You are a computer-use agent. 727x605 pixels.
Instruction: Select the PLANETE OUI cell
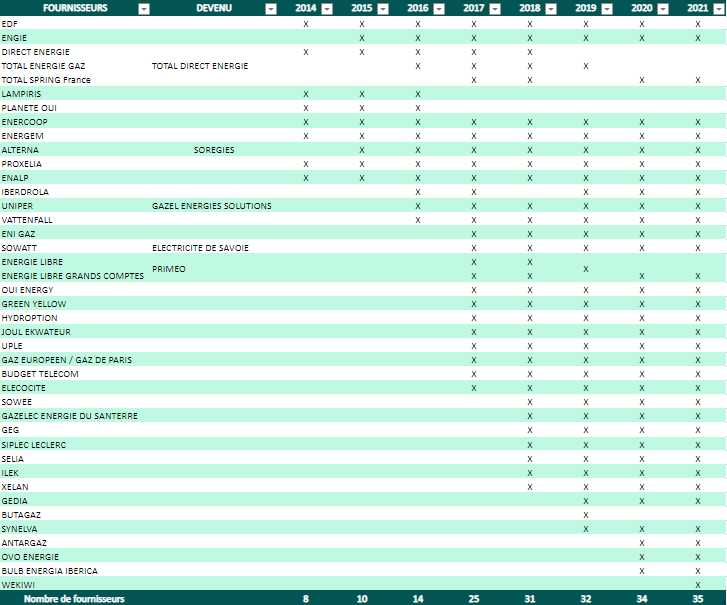(x=75, y=108)
